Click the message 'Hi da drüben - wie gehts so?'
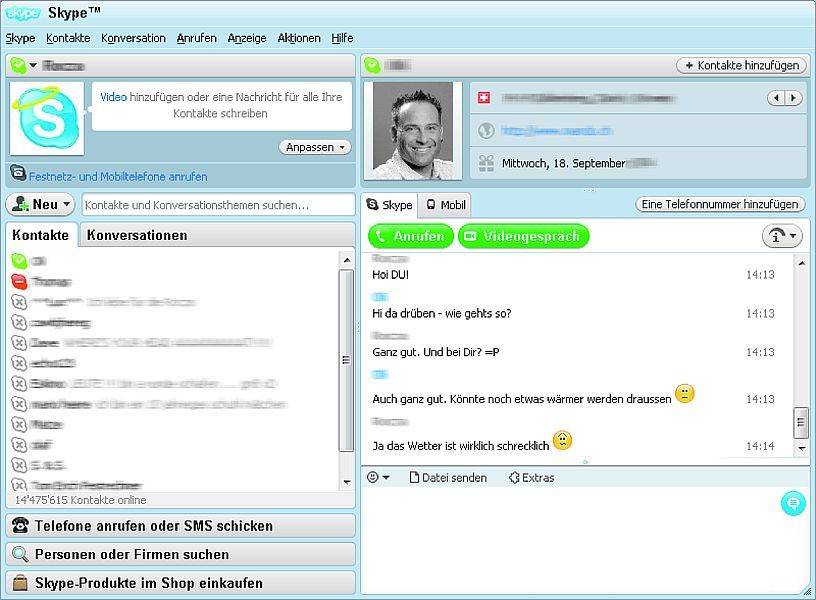This screenshot has height=600, width=816. (x=442, y=313)
